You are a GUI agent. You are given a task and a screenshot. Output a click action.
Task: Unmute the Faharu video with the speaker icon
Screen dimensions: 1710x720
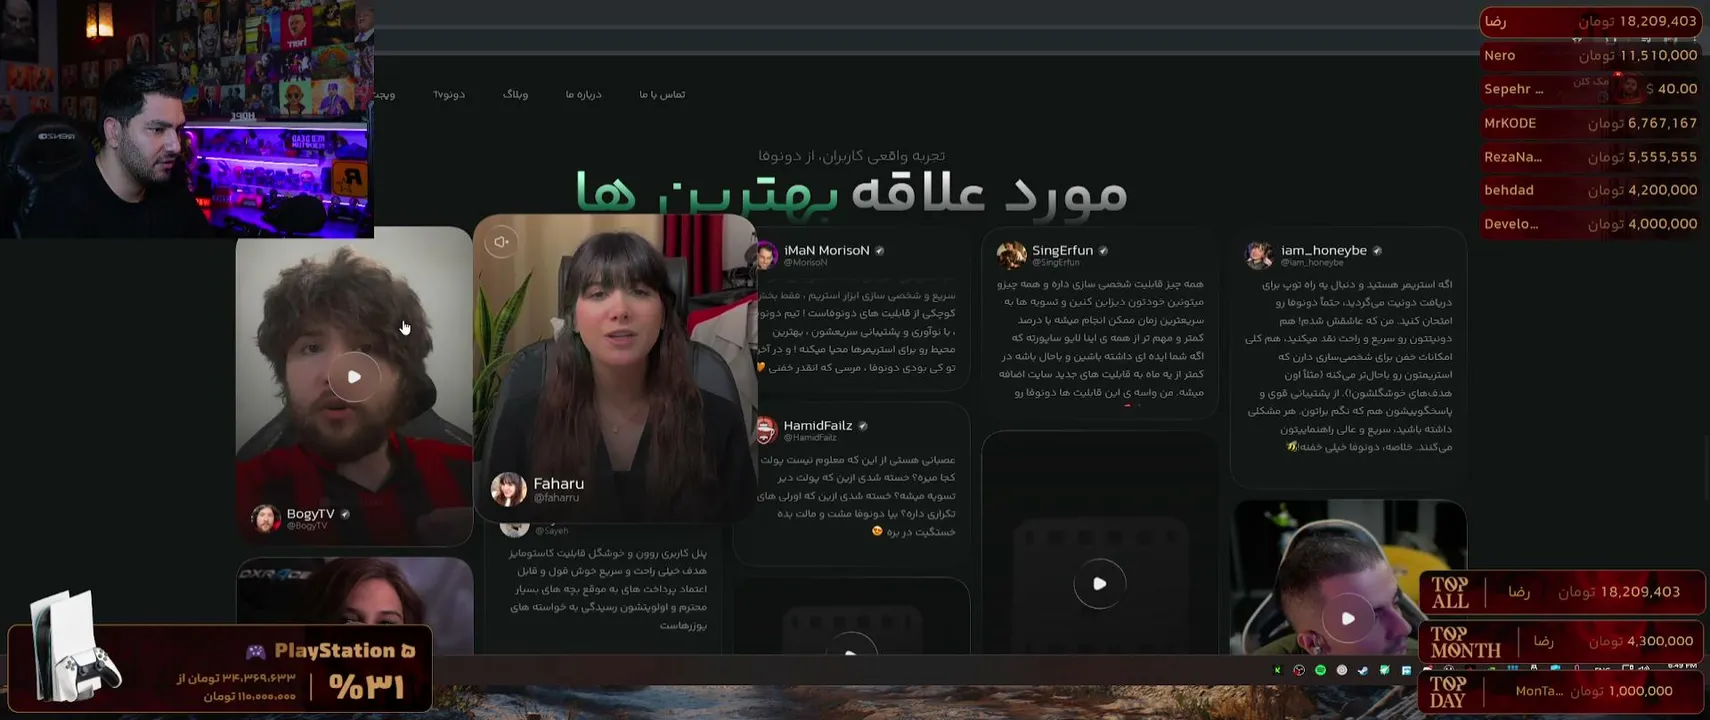[x=501, y=242]
